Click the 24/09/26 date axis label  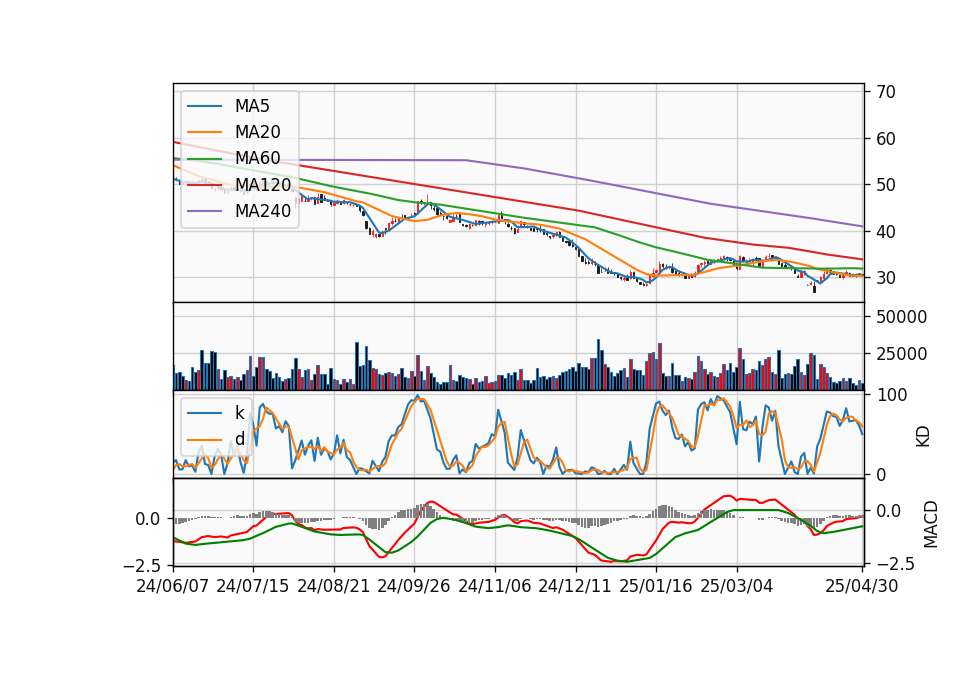pyautogui.click(x=414, y=587)
